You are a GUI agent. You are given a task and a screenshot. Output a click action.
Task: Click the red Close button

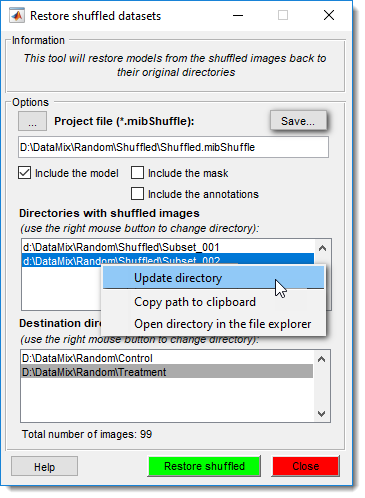coord(306,466)
